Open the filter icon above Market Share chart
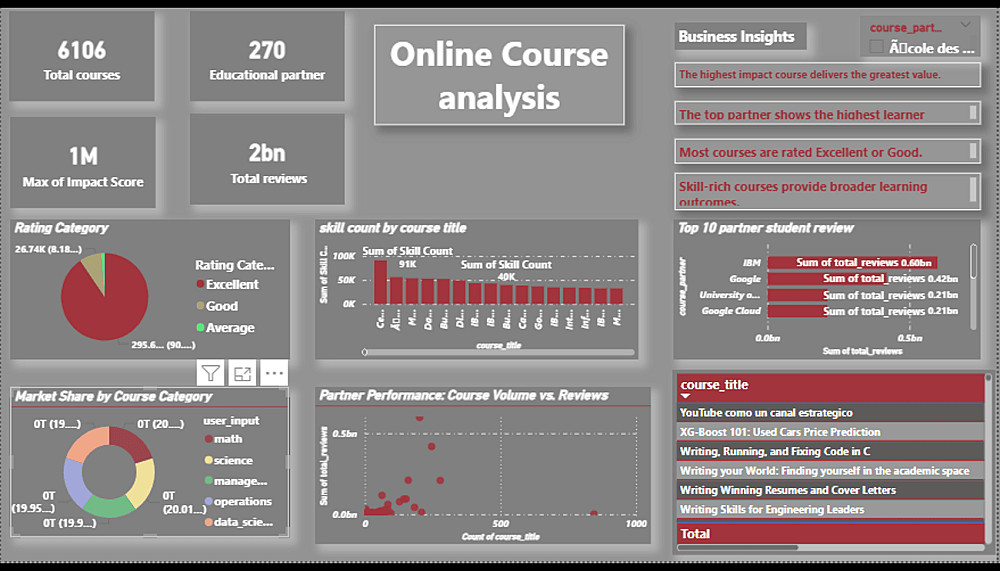This screenshot has height=571, width=1000. (210, 373)
